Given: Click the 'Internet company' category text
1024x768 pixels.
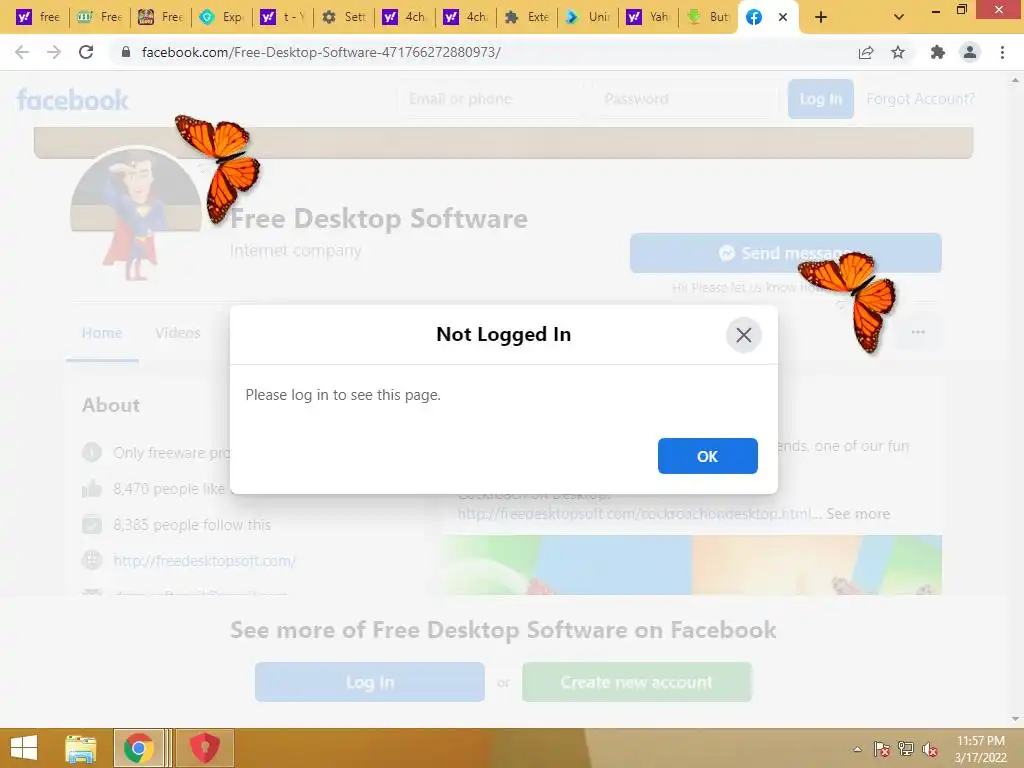Looking at the screenshot, I should coord(295,251).
